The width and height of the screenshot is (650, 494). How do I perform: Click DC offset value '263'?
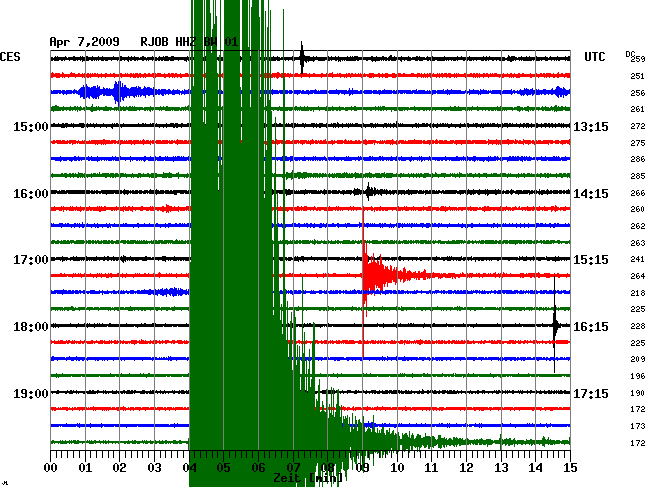coord(638,243)
